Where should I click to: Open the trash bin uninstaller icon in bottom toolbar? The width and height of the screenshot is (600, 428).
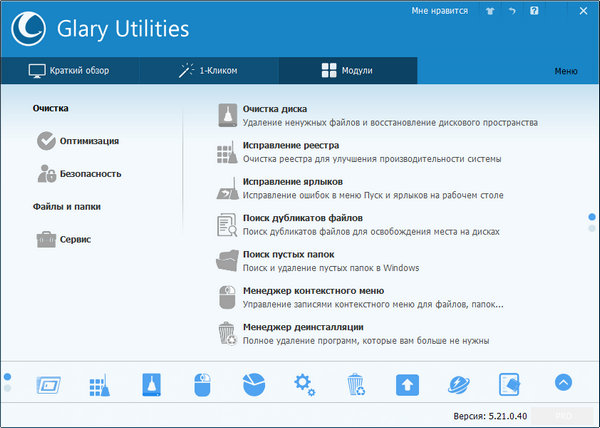356,384
